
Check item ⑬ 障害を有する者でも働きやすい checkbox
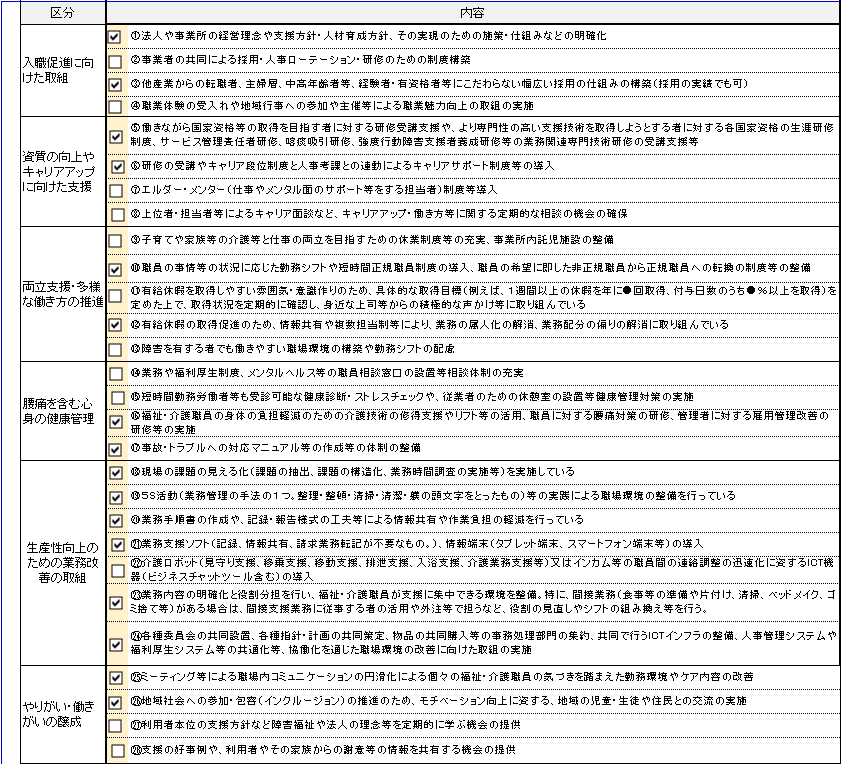point(115,349)
